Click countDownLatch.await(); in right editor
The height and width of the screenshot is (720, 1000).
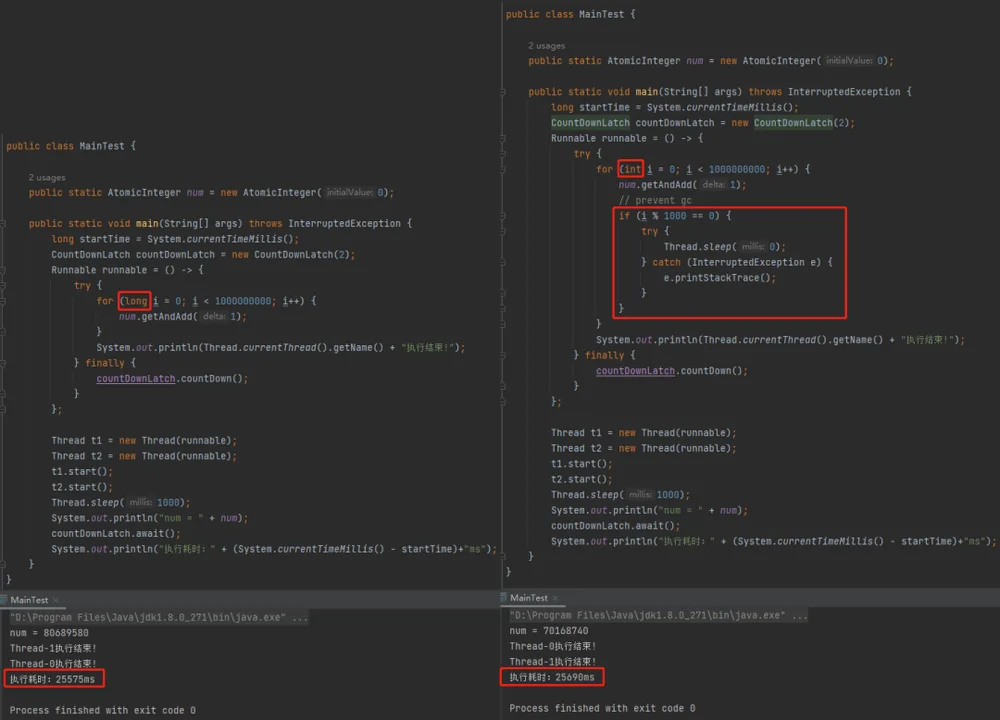click(x=615, y=526)
